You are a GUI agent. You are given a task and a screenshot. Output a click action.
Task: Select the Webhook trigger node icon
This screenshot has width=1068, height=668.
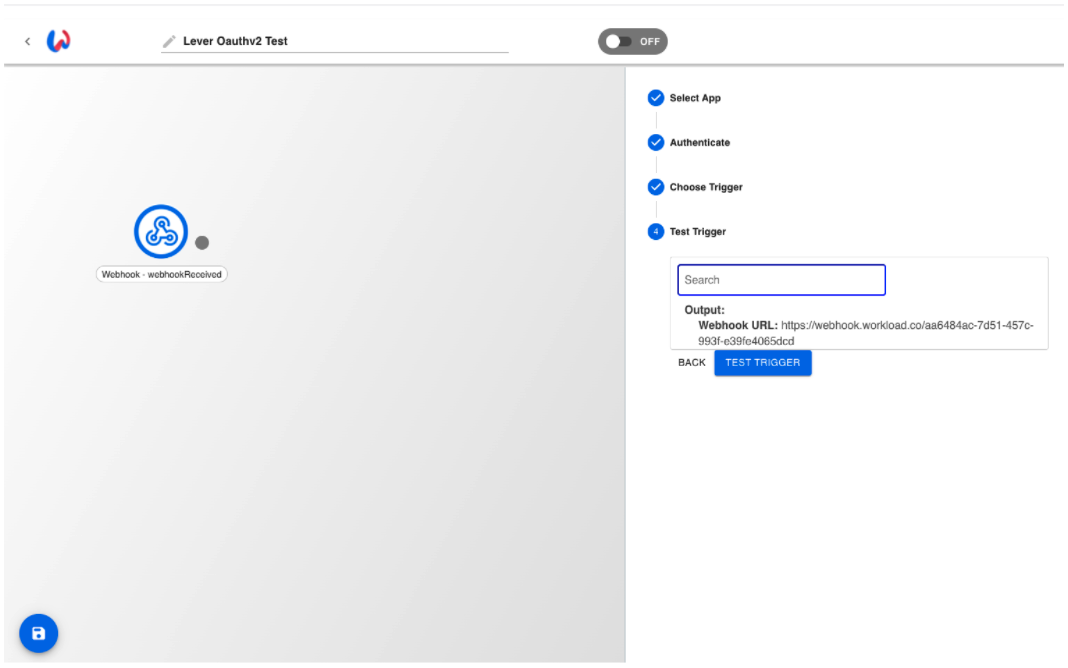click(160, 231)
